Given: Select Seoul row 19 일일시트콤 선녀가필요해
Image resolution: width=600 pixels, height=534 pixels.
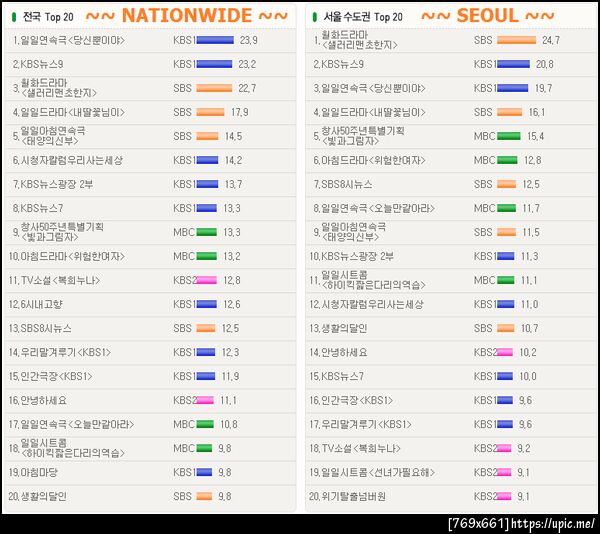Looking at the screenshot, I should click(x=451, y=472).
